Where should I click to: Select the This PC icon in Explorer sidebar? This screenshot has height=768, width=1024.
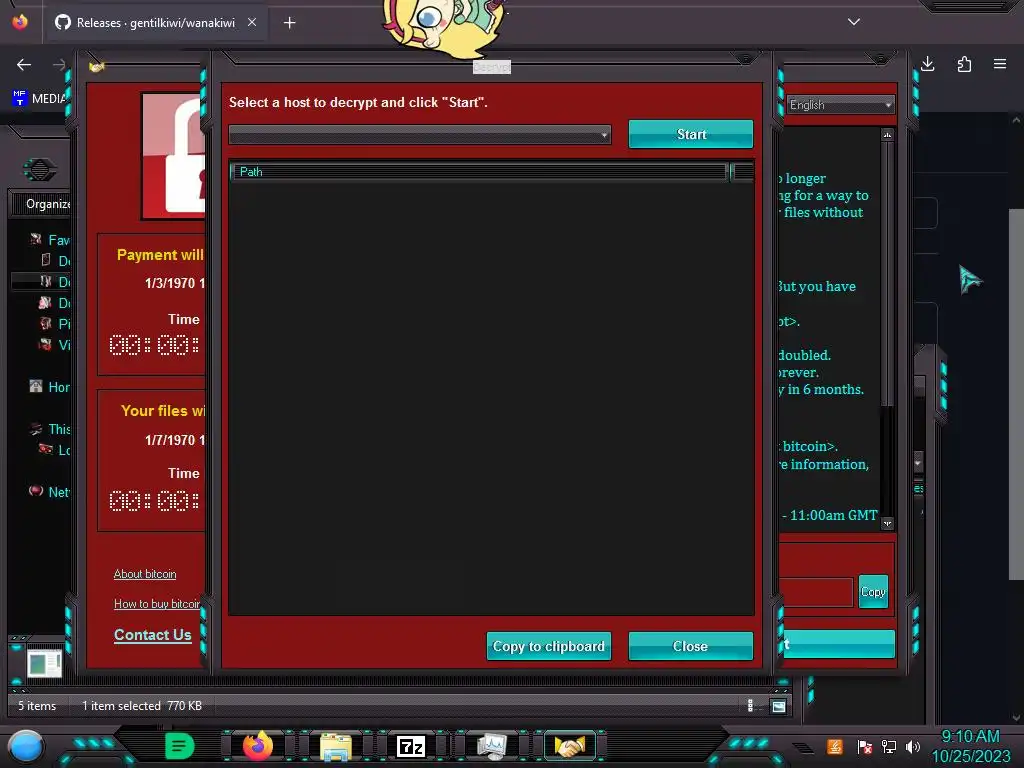pyautogui.click(x=35, y=428)
